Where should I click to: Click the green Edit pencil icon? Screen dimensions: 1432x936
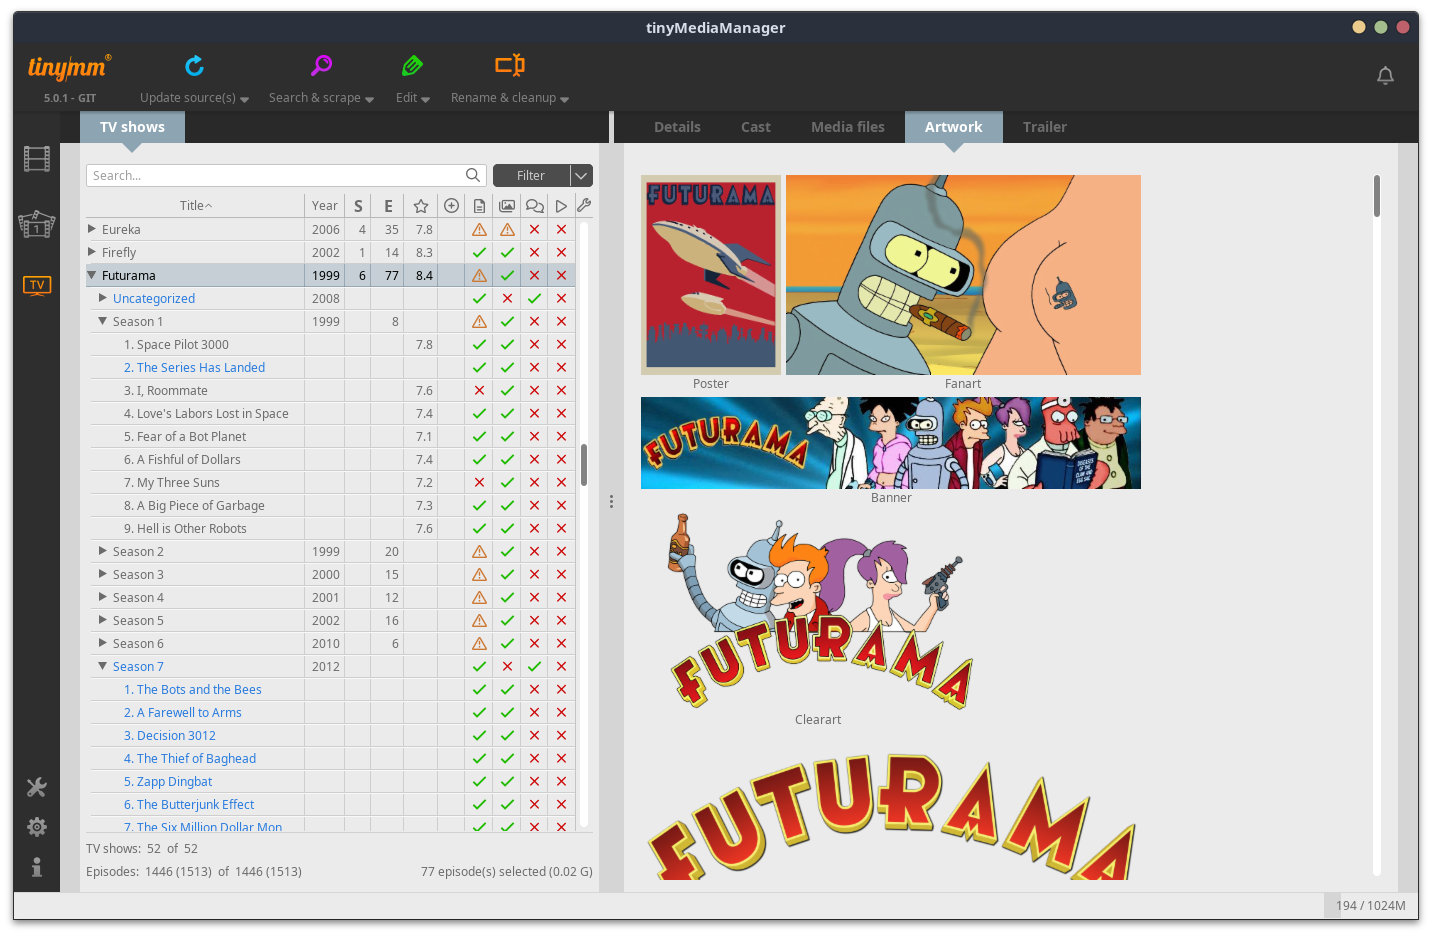pyautogui.click(x=412, y=66)
